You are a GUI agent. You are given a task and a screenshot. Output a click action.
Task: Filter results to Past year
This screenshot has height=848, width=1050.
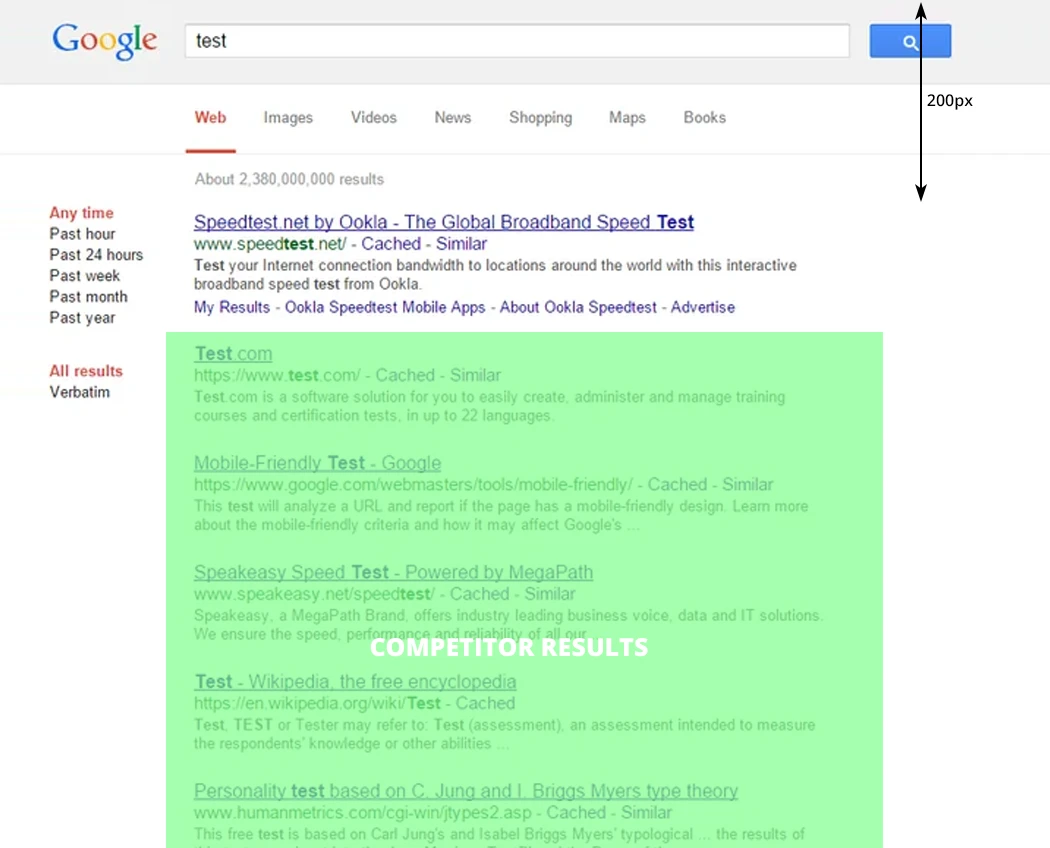(82, 317)
